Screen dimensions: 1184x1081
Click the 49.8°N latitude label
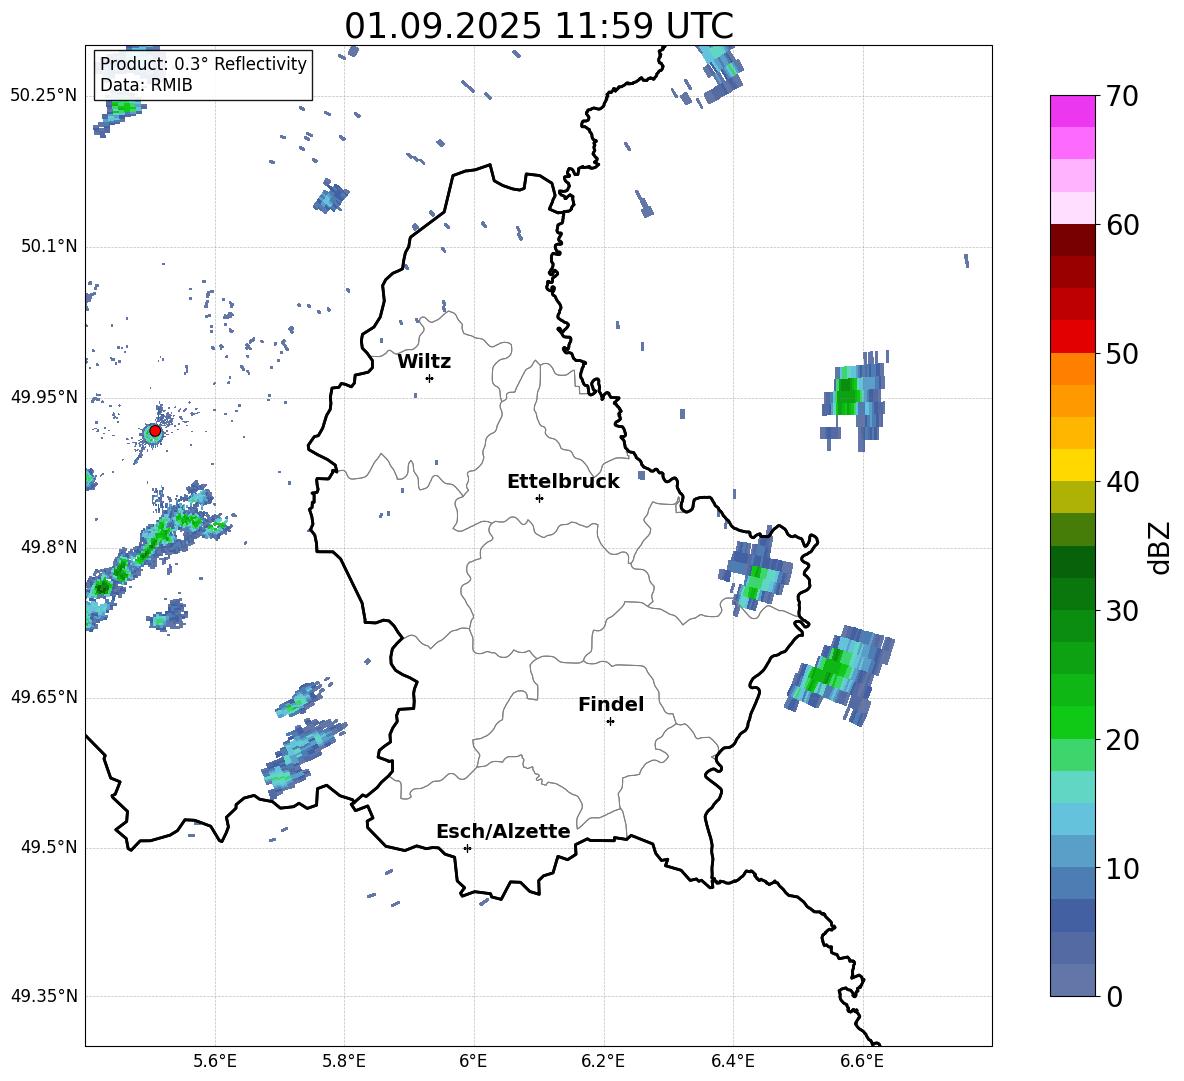click(49, 547)
